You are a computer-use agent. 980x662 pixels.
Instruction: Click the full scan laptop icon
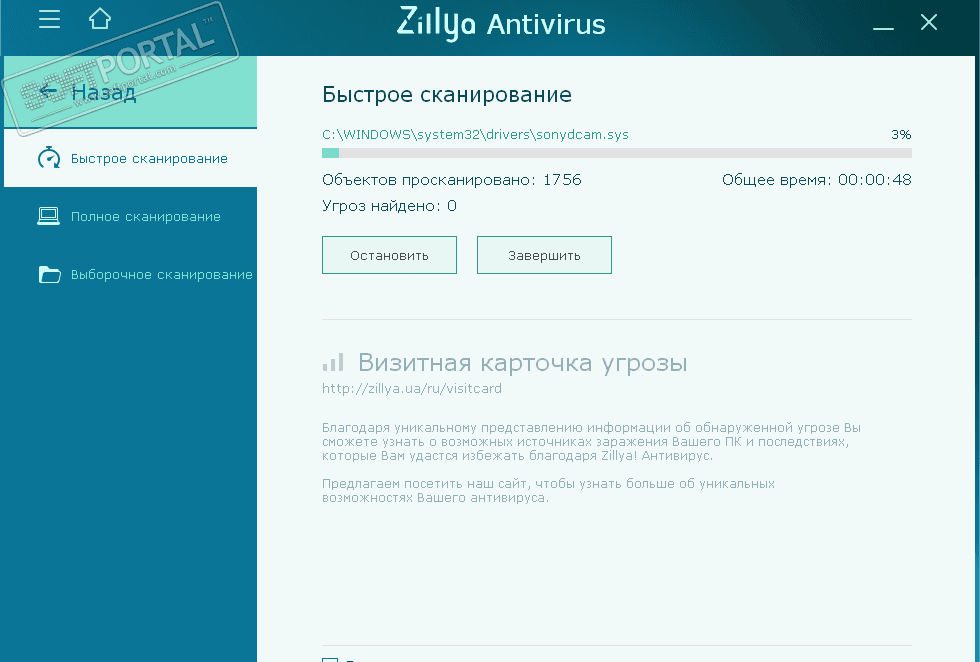[x=49, y=216]
